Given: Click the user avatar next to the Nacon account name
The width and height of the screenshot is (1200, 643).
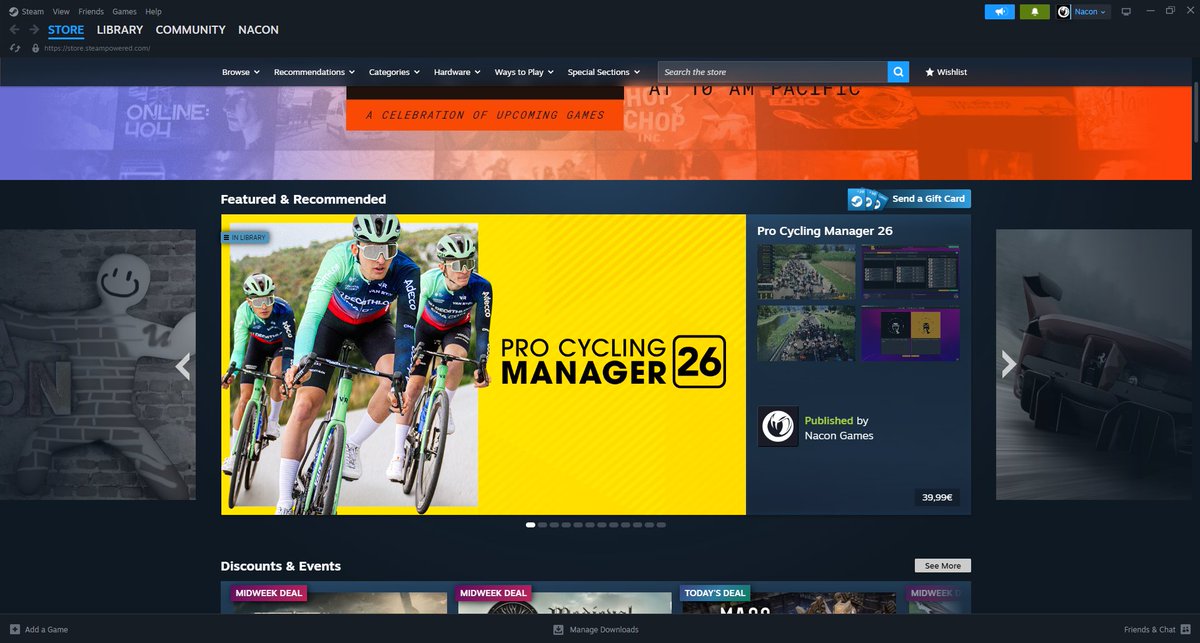Looking at the screenshot, I should pos(1063,12).
